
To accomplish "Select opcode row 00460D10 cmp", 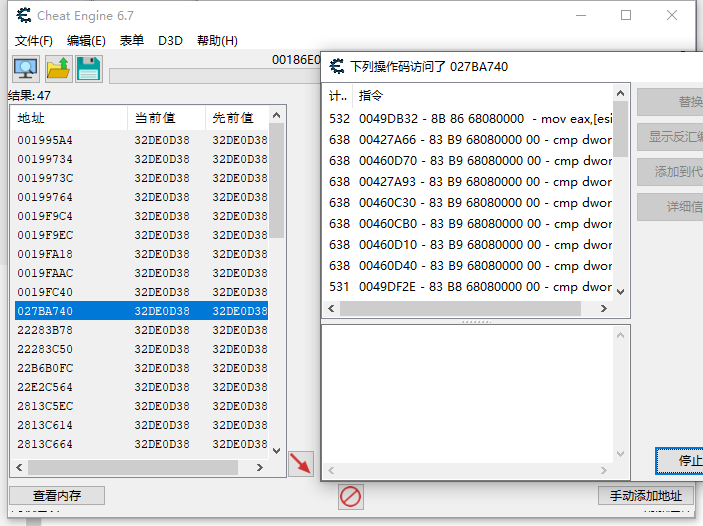I will point(469,245).
